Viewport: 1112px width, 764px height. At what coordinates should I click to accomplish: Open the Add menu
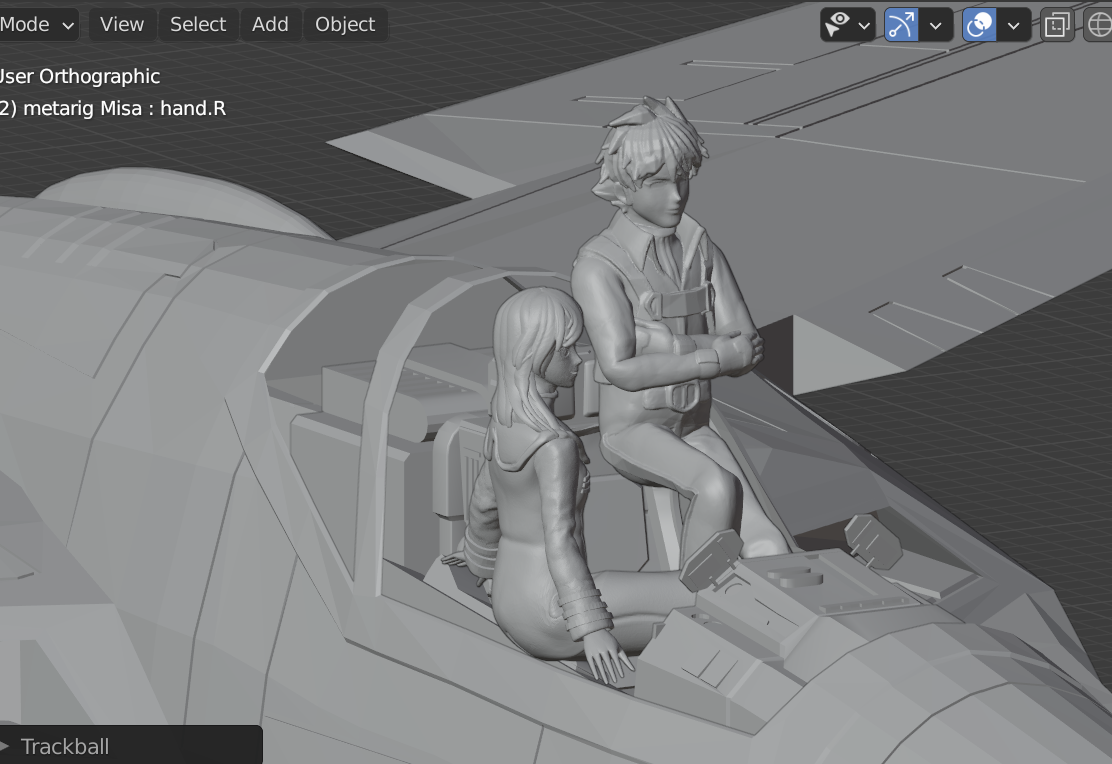270,25
